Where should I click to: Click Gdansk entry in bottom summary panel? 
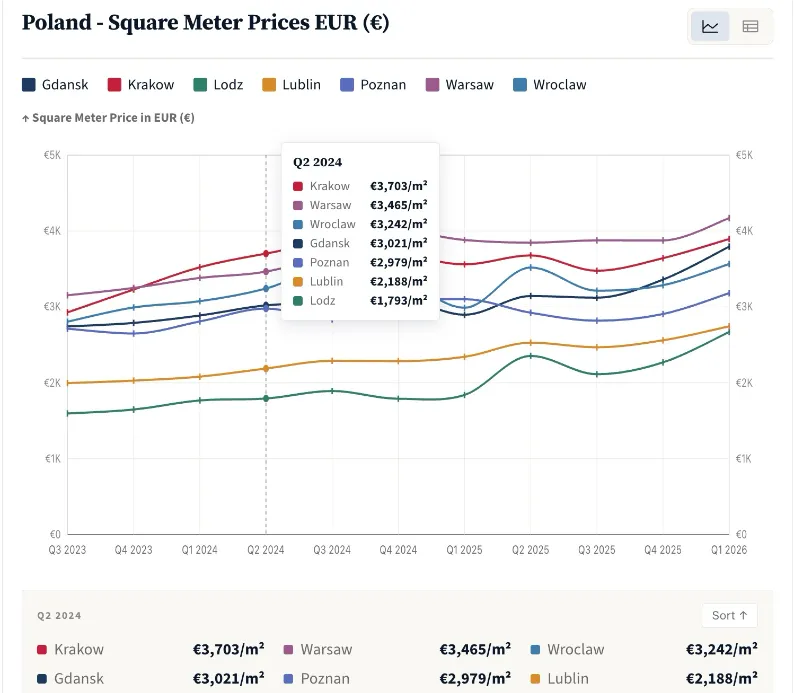150,679
